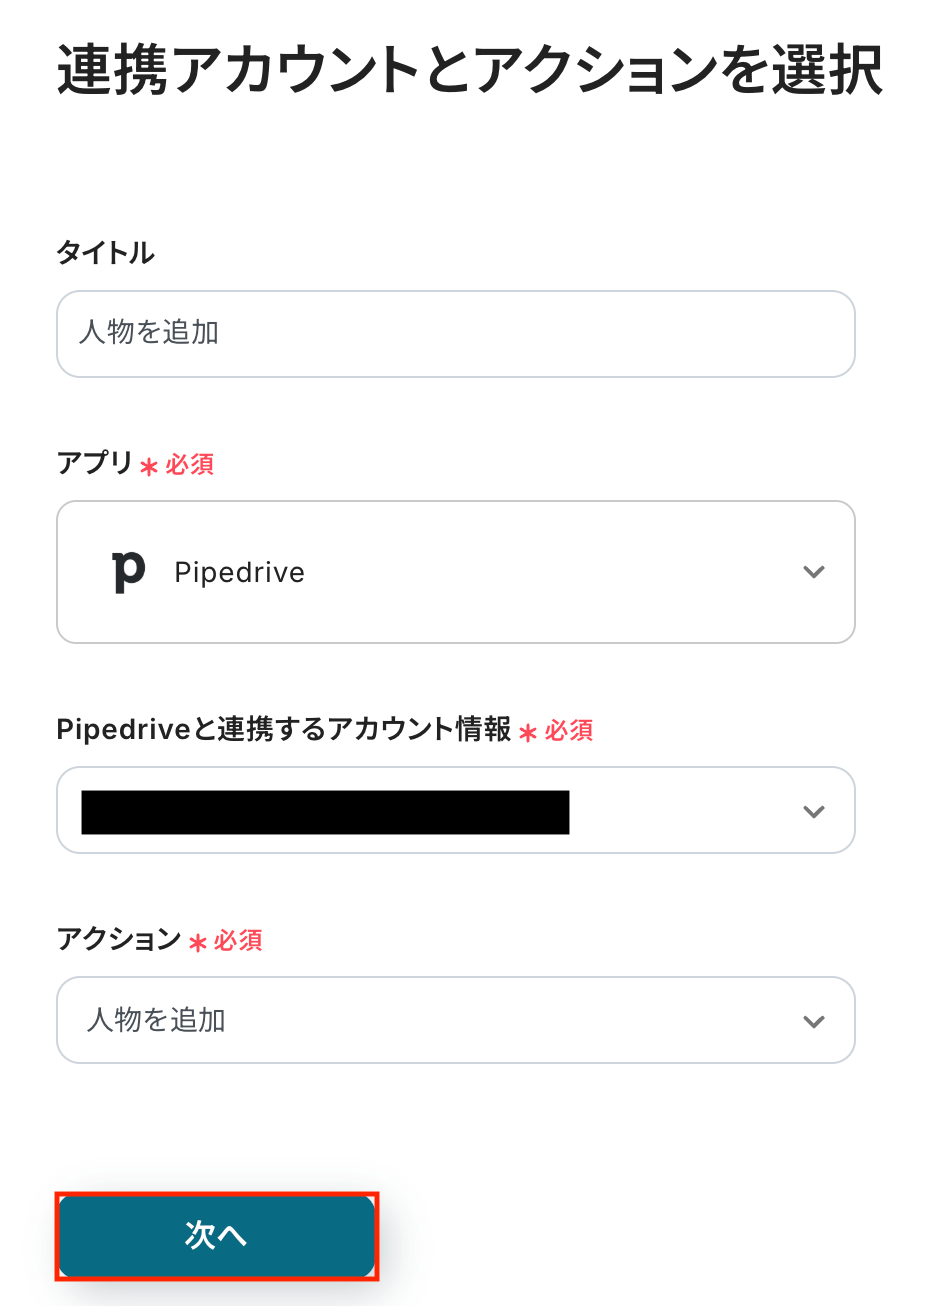Click the red asterisk beside アクション
Viewport: 932px width, 1306px height.
pos(198,942)
